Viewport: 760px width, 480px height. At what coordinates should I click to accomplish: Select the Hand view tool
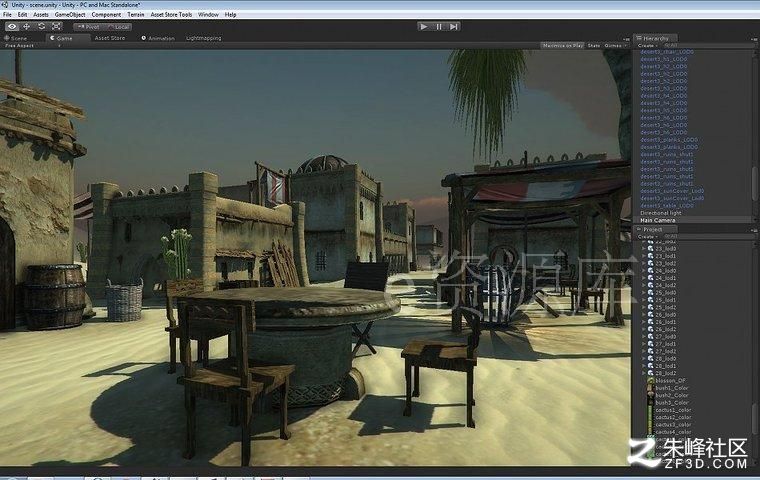coord(12,27)
